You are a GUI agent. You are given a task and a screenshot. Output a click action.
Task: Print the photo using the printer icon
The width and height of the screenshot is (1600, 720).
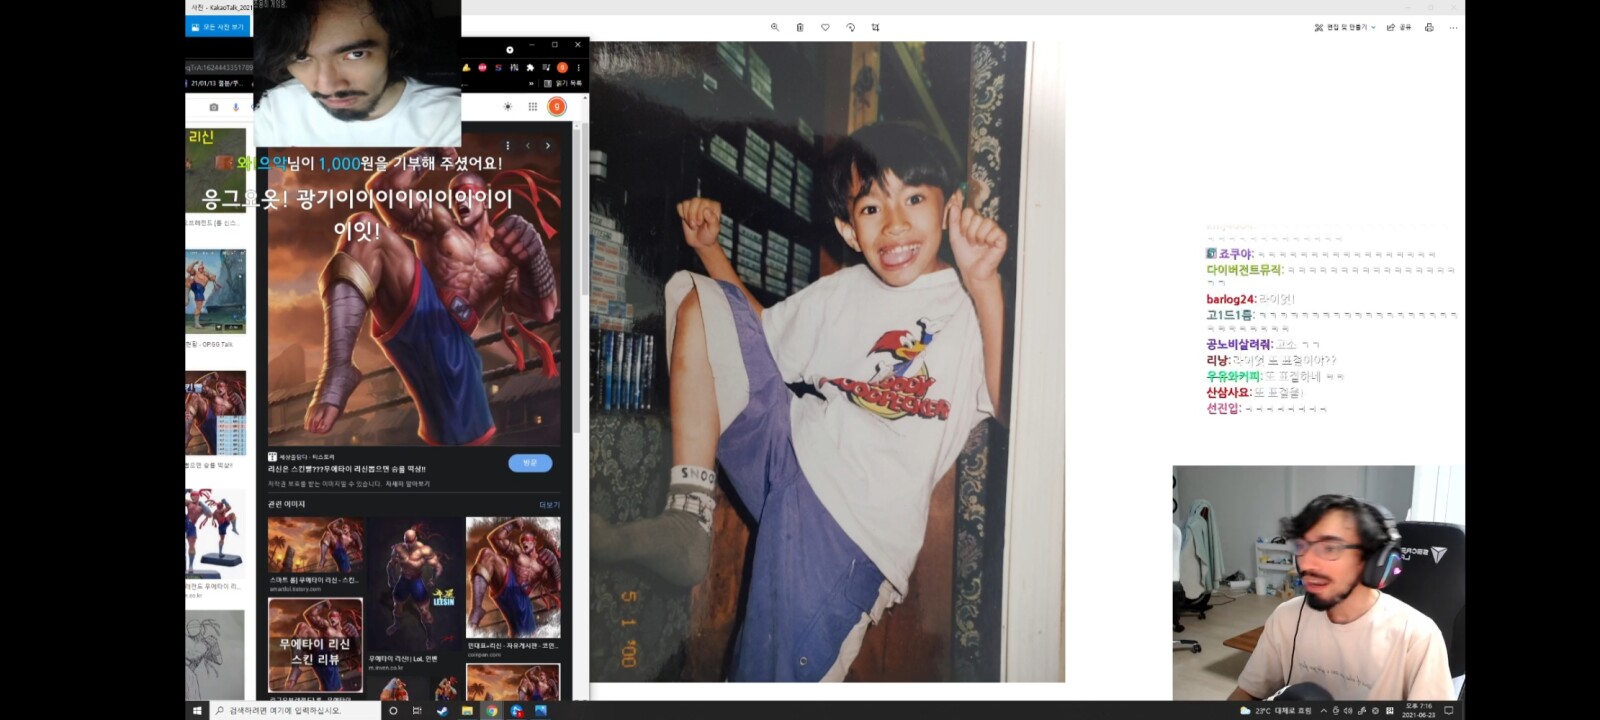point(1429,27)
